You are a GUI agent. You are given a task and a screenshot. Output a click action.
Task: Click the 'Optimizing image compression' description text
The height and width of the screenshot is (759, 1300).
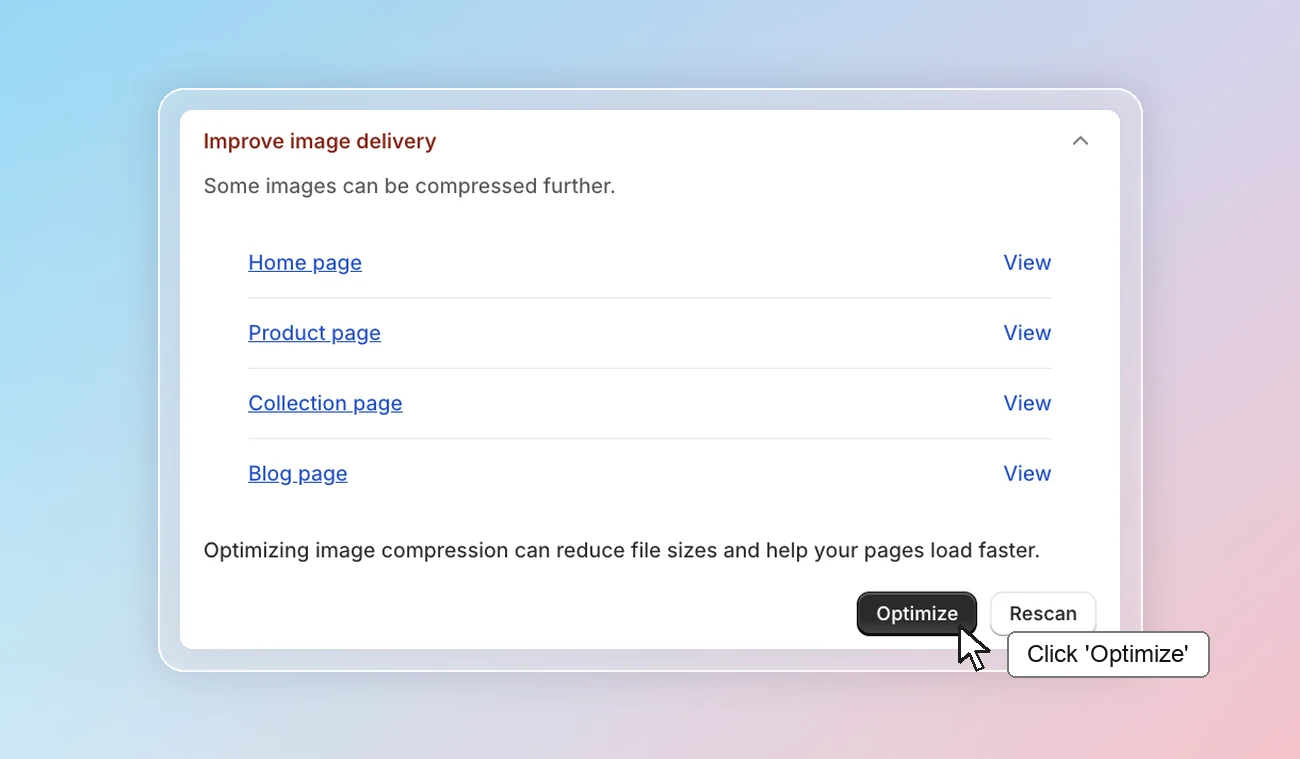[622, 551]
